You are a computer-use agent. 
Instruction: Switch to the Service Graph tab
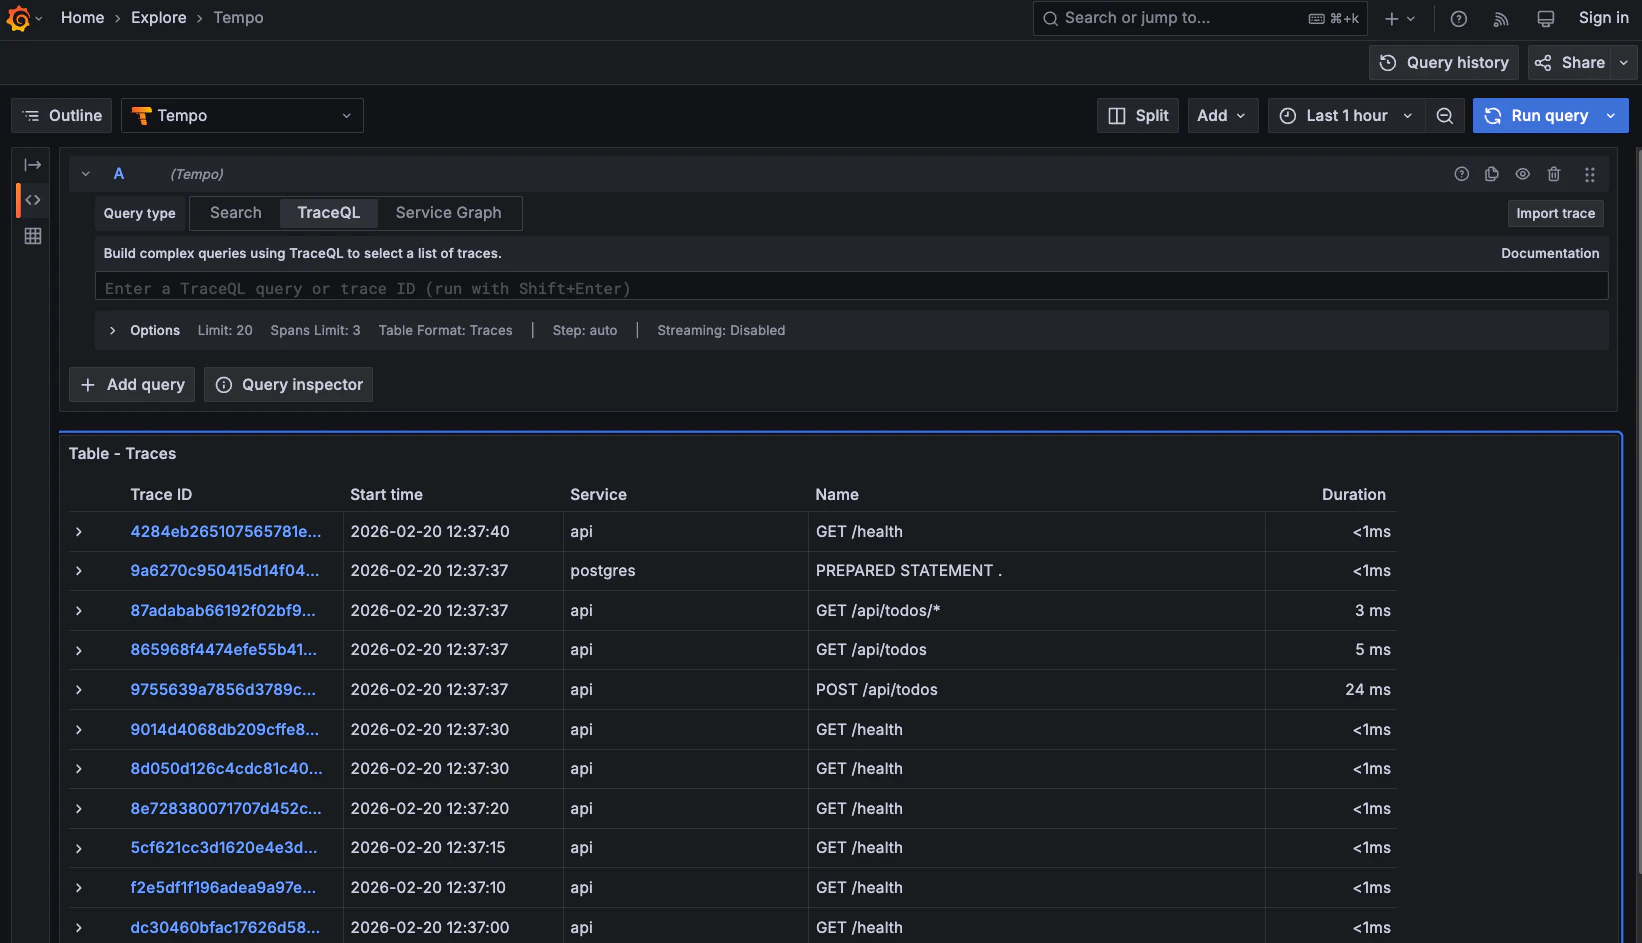tap(448, 213)
